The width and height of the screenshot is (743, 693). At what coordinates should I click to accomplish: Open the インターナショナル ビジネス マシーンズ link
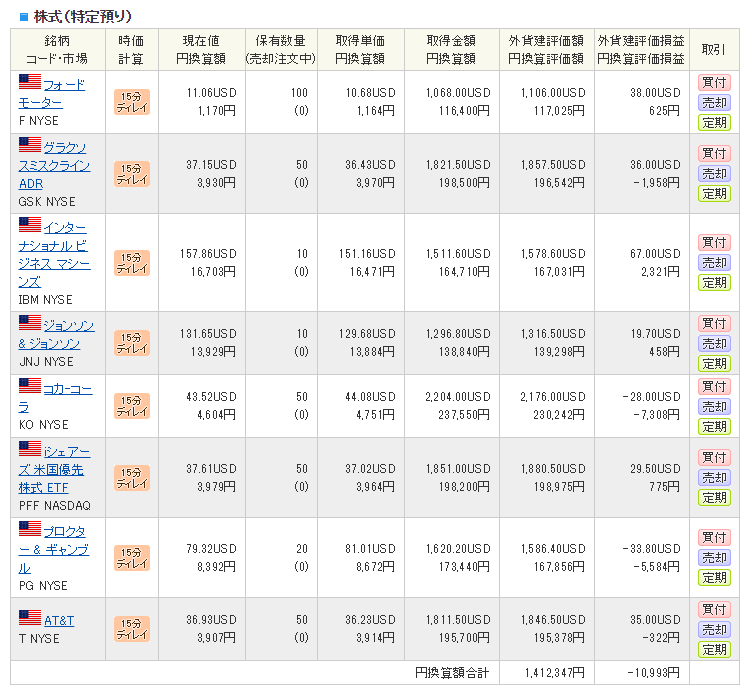(x=54, y=255)
